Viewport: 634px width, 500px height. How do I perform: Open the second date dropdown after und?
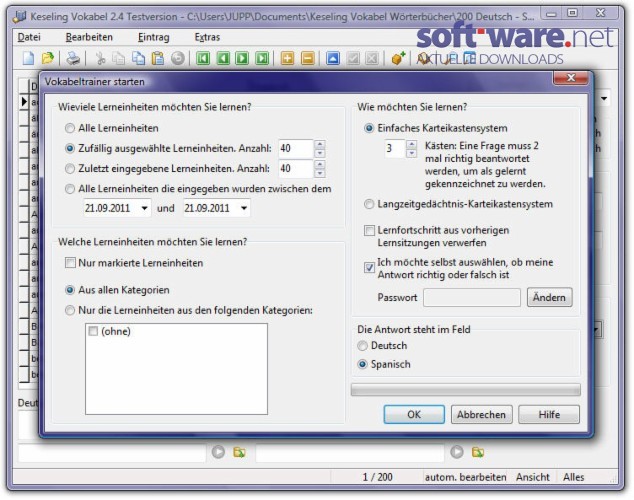(244, 208)
